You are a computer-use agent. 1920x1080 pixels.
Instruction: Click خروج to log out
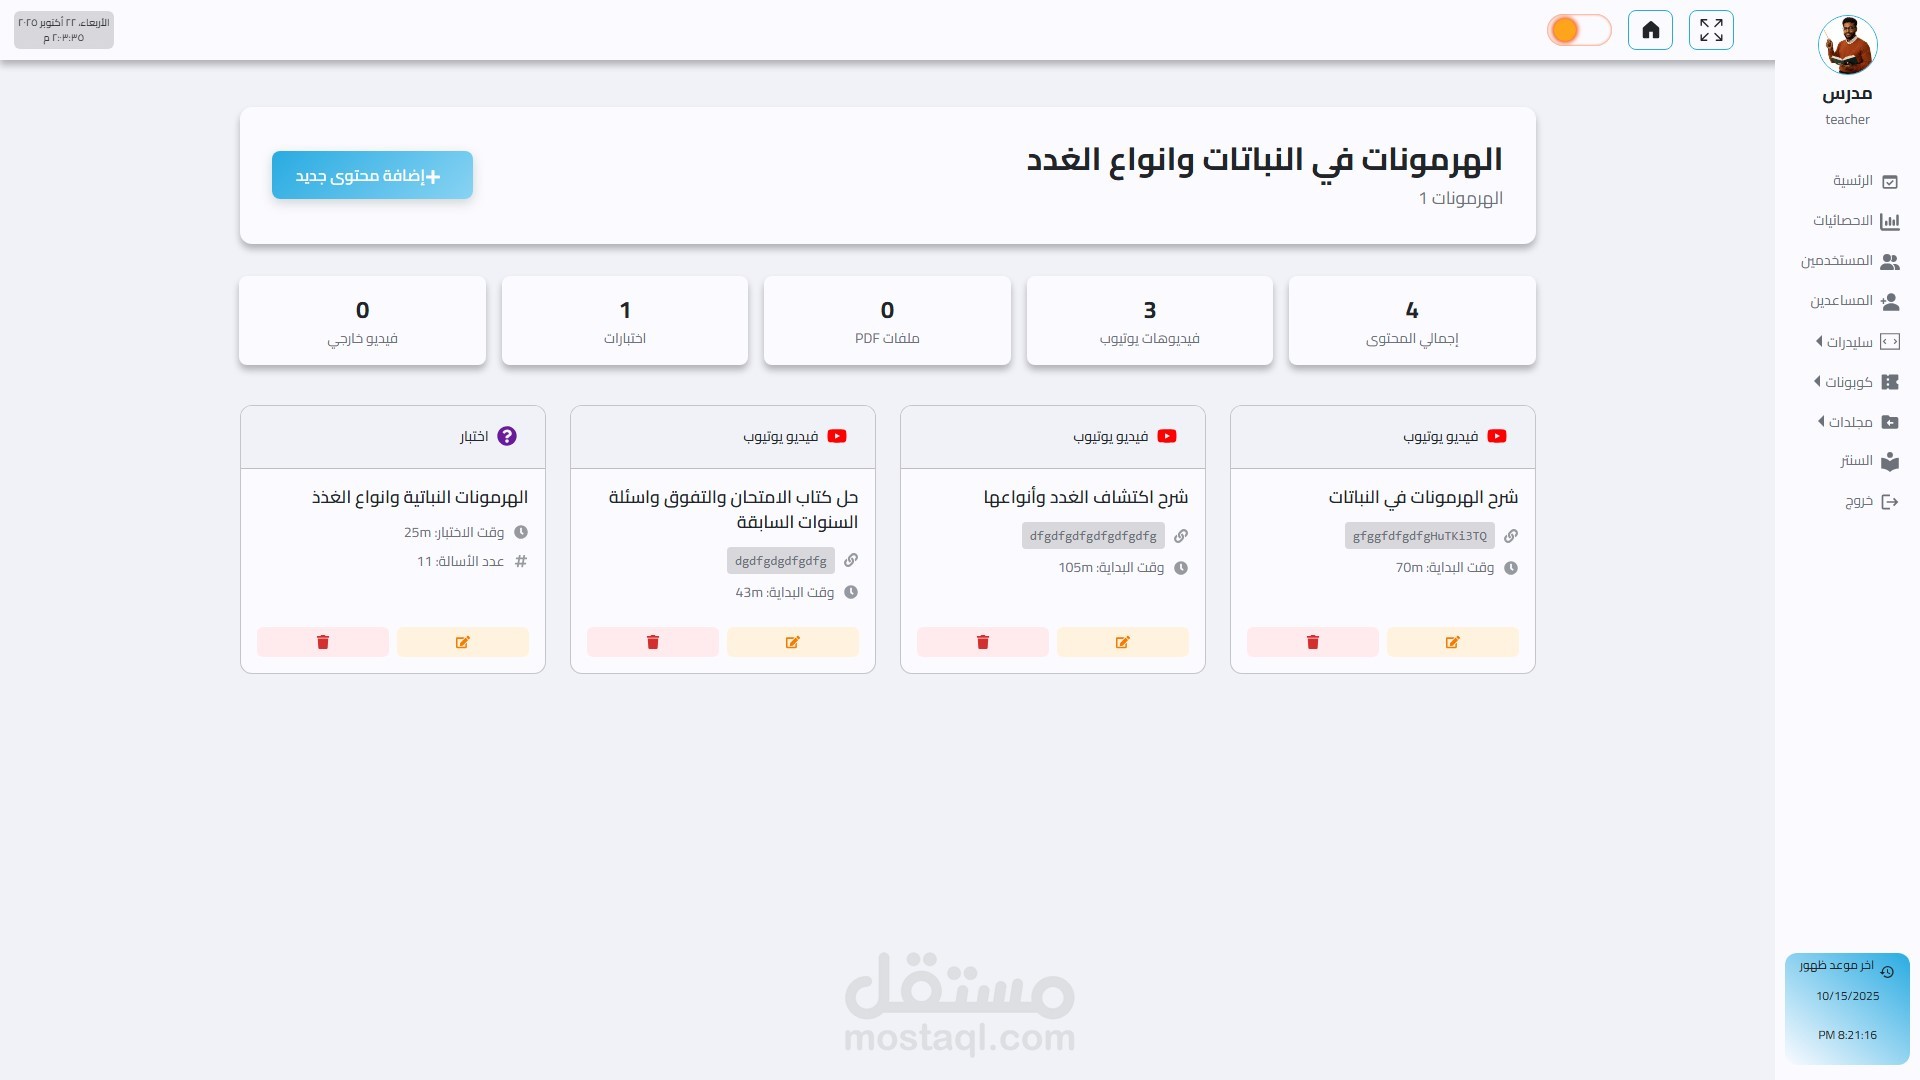tap(1859, 501)
